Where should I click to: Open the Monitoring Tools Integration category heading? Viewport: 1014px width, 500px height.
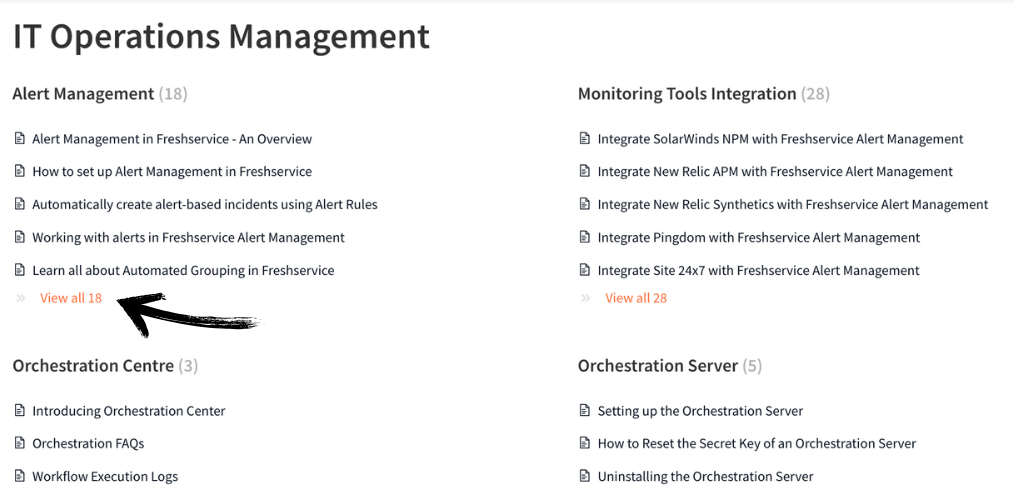[687, 94]
